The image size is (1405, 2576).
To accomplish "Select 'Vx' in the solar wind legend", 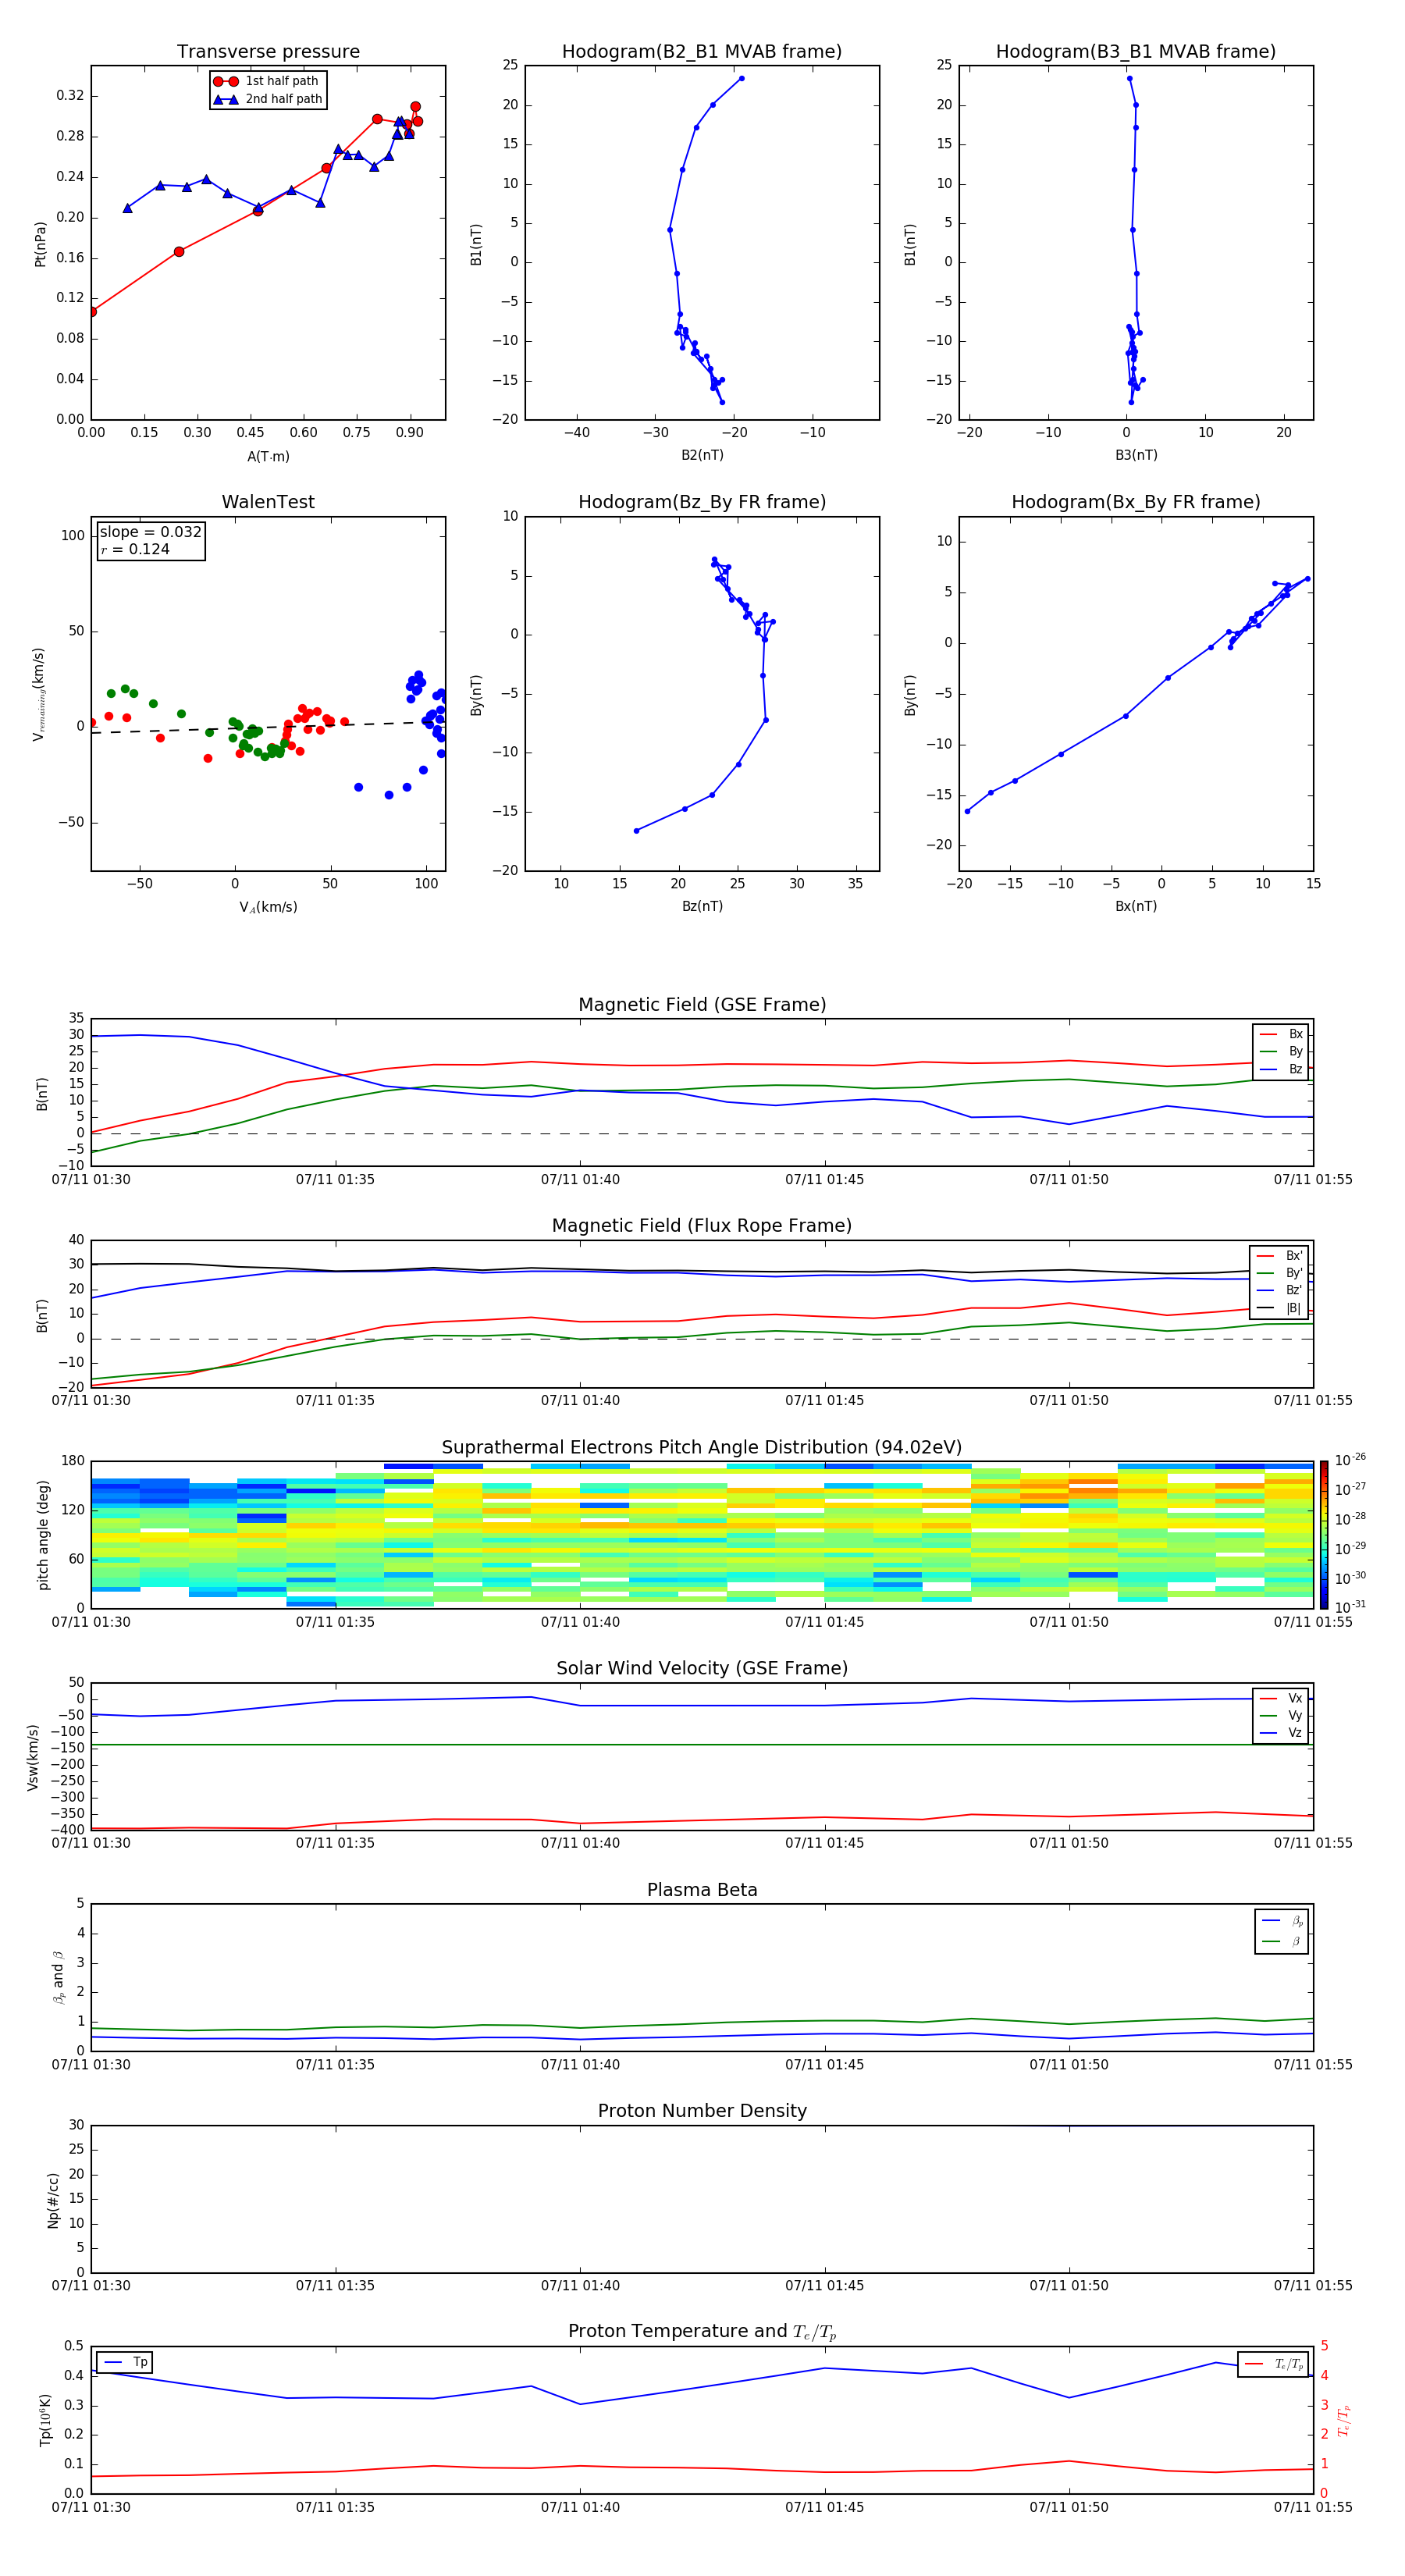I will coord(1282,1699).
